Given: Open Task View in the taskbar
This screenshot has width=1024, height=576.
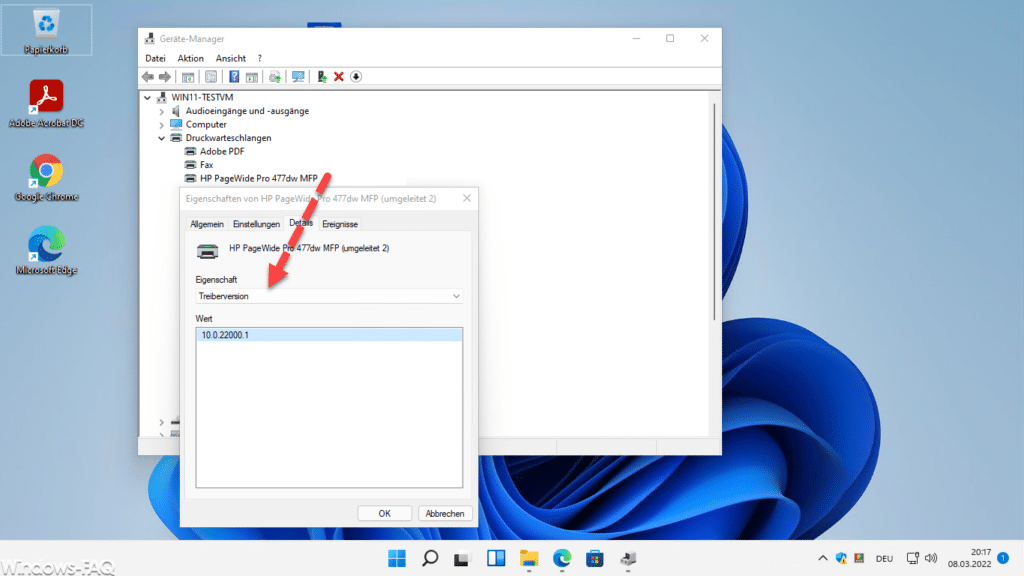Looking at the screenshot, I should pos(462,558).
